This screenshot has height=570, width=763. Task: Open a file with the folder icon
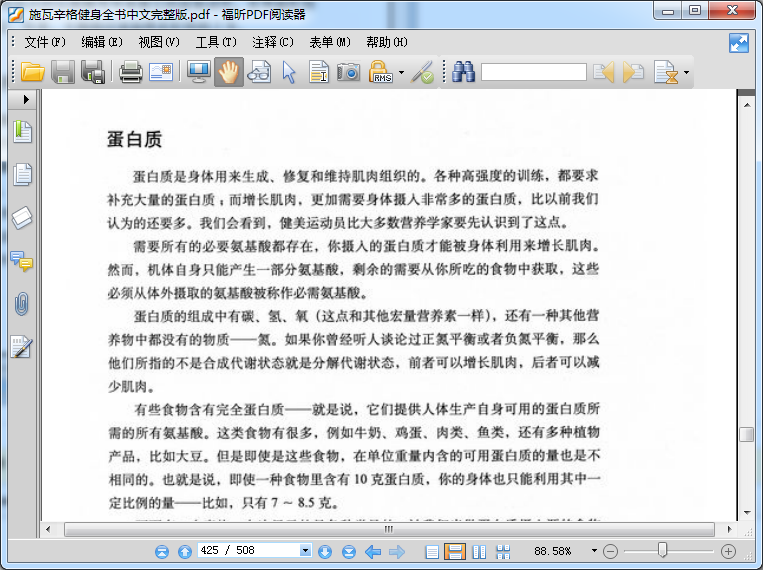[x=33, y=73]
